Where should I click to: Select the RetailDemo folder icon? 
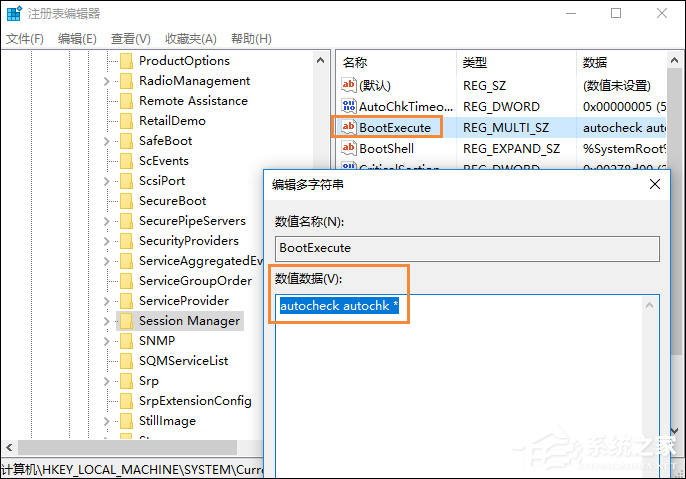pyautogui.click(x=126, y=121)
